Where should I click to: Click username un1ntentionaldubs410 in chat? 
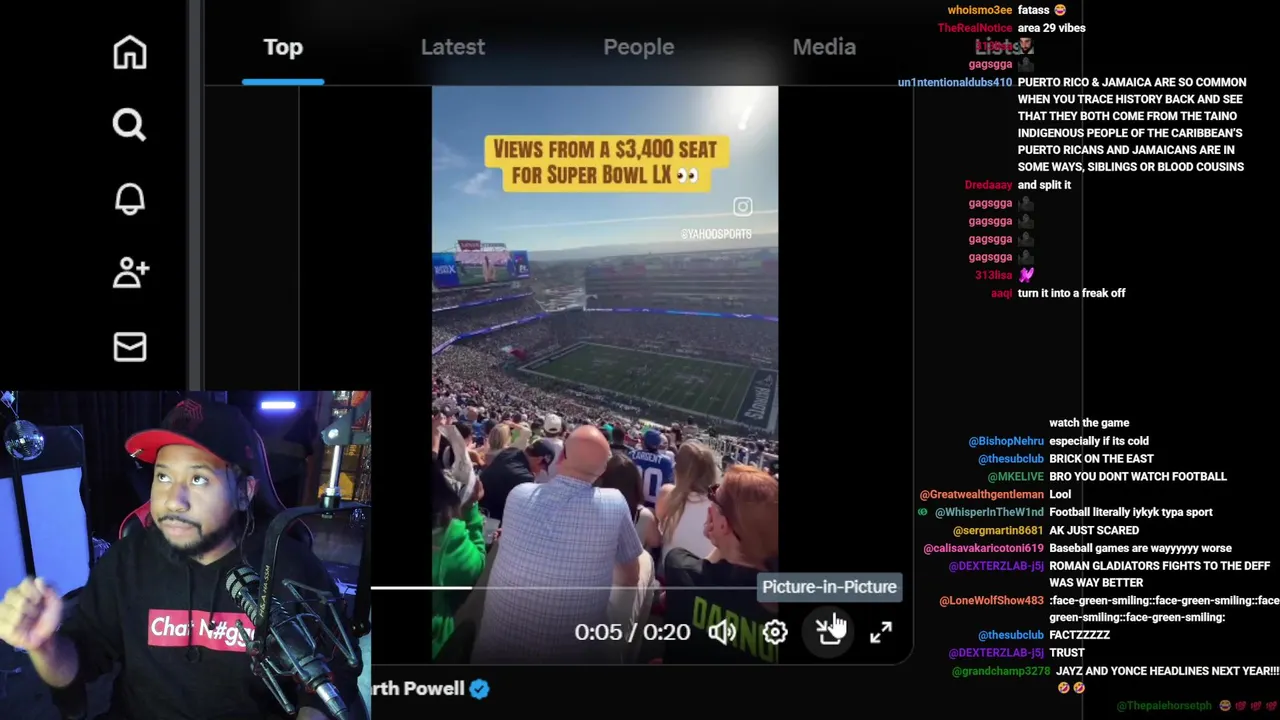pos(955,82)
